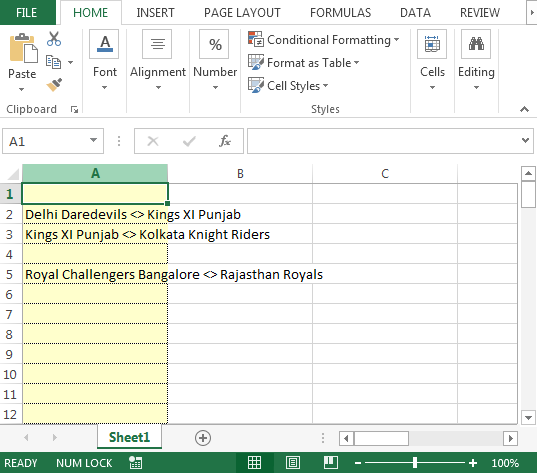This screenshot has width=537, height=473.
Task: Click the Enter checkmark in formula bar
Action: coord(189,141)
